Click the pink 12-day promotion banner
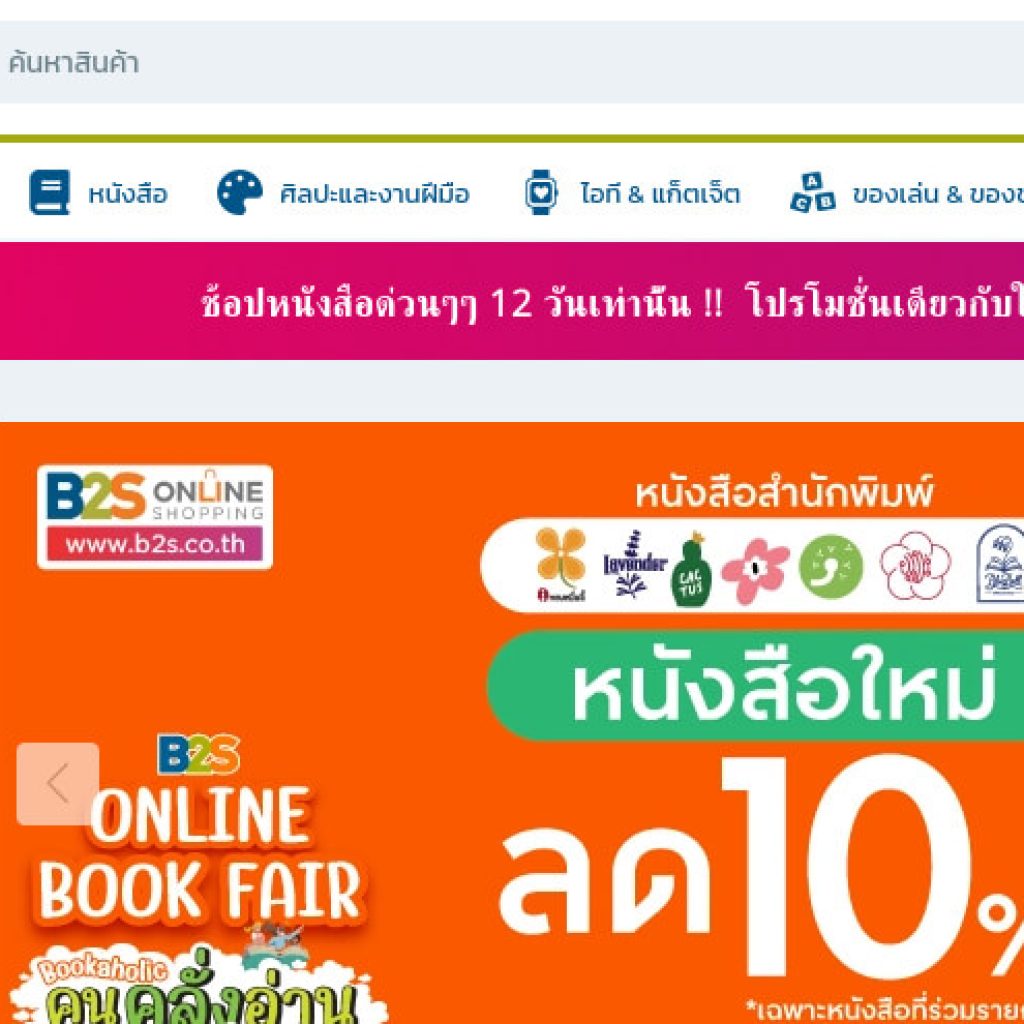 [512, 301]
